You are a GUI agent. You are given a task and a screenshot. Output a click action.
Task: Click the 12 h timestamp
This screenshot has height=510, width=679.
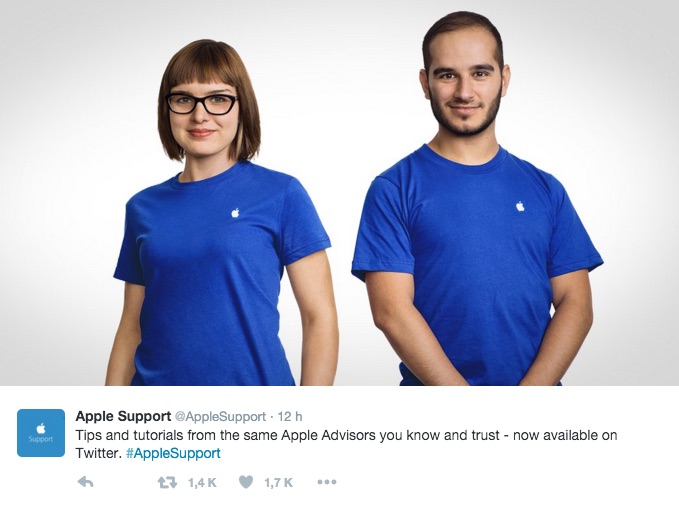(x=290, y=416)
